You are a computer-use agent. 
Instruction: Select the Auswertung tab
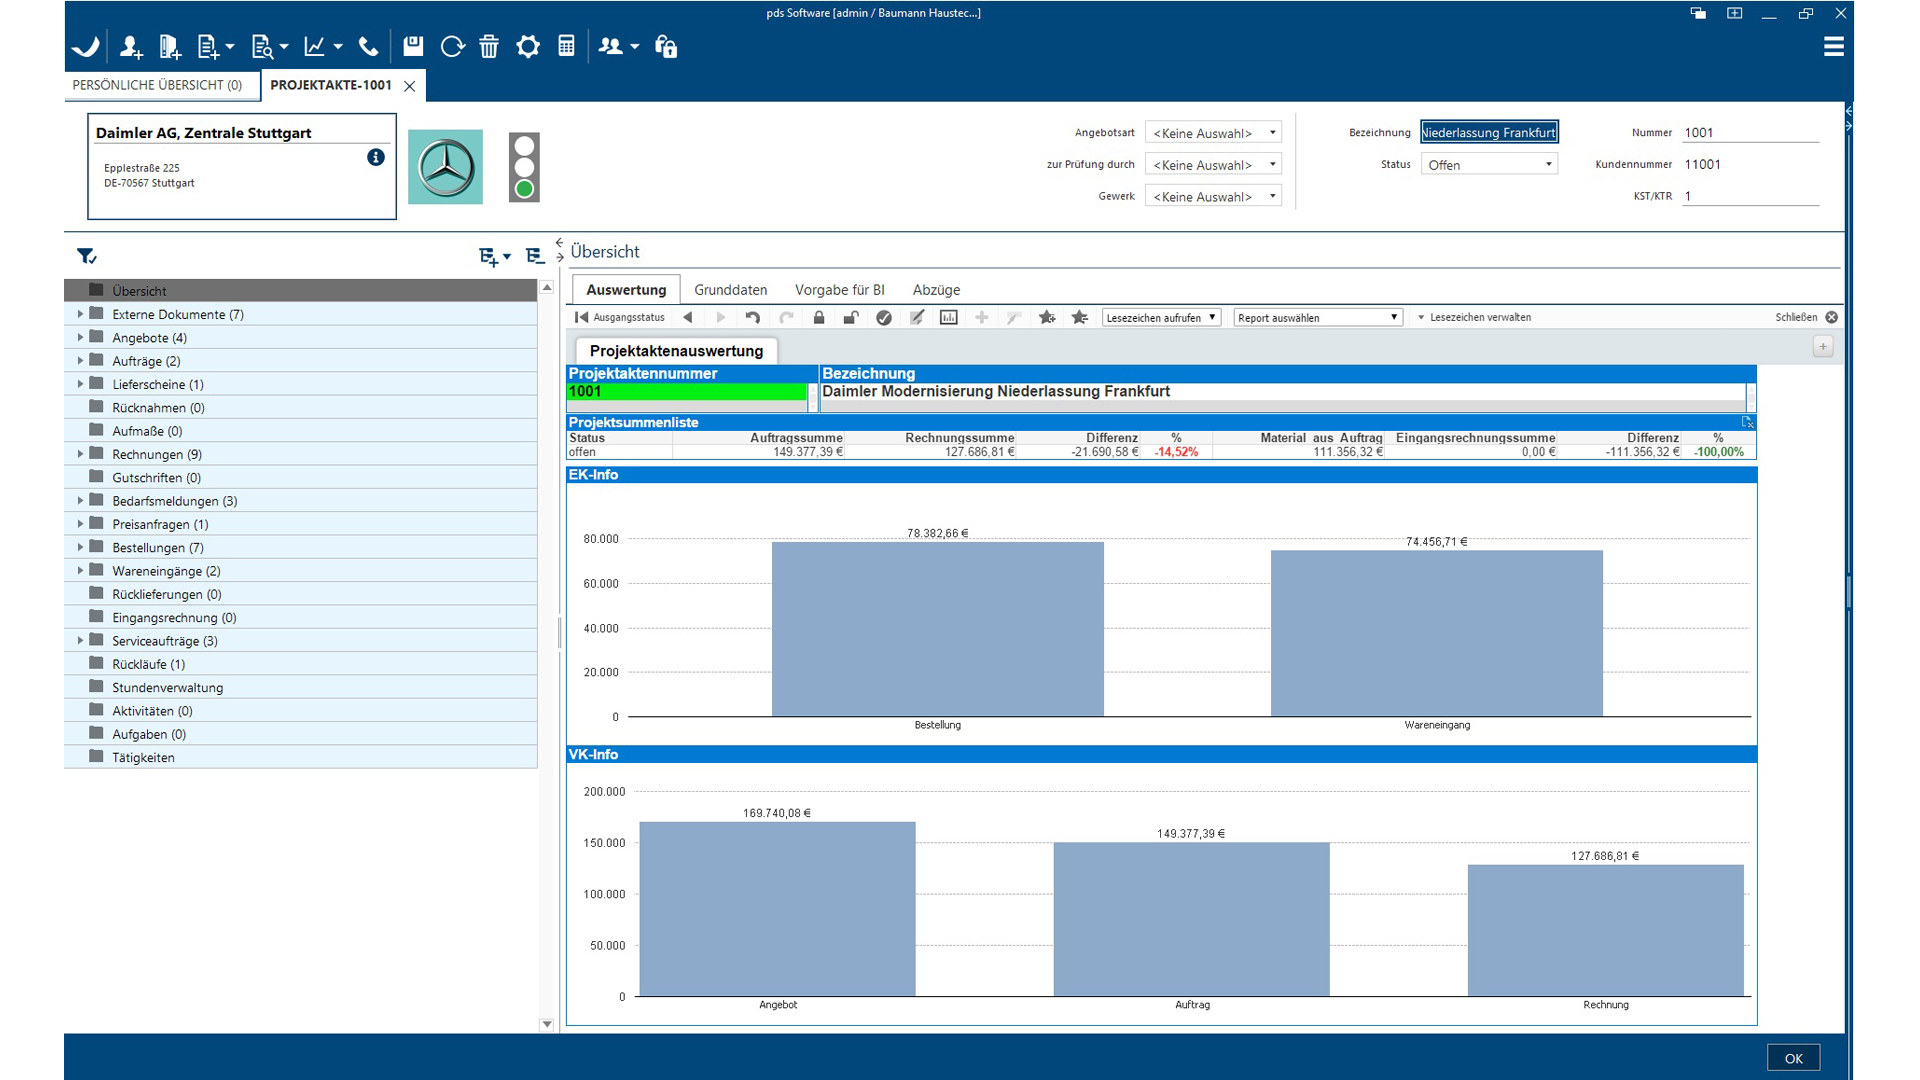(x=626, y=290)
